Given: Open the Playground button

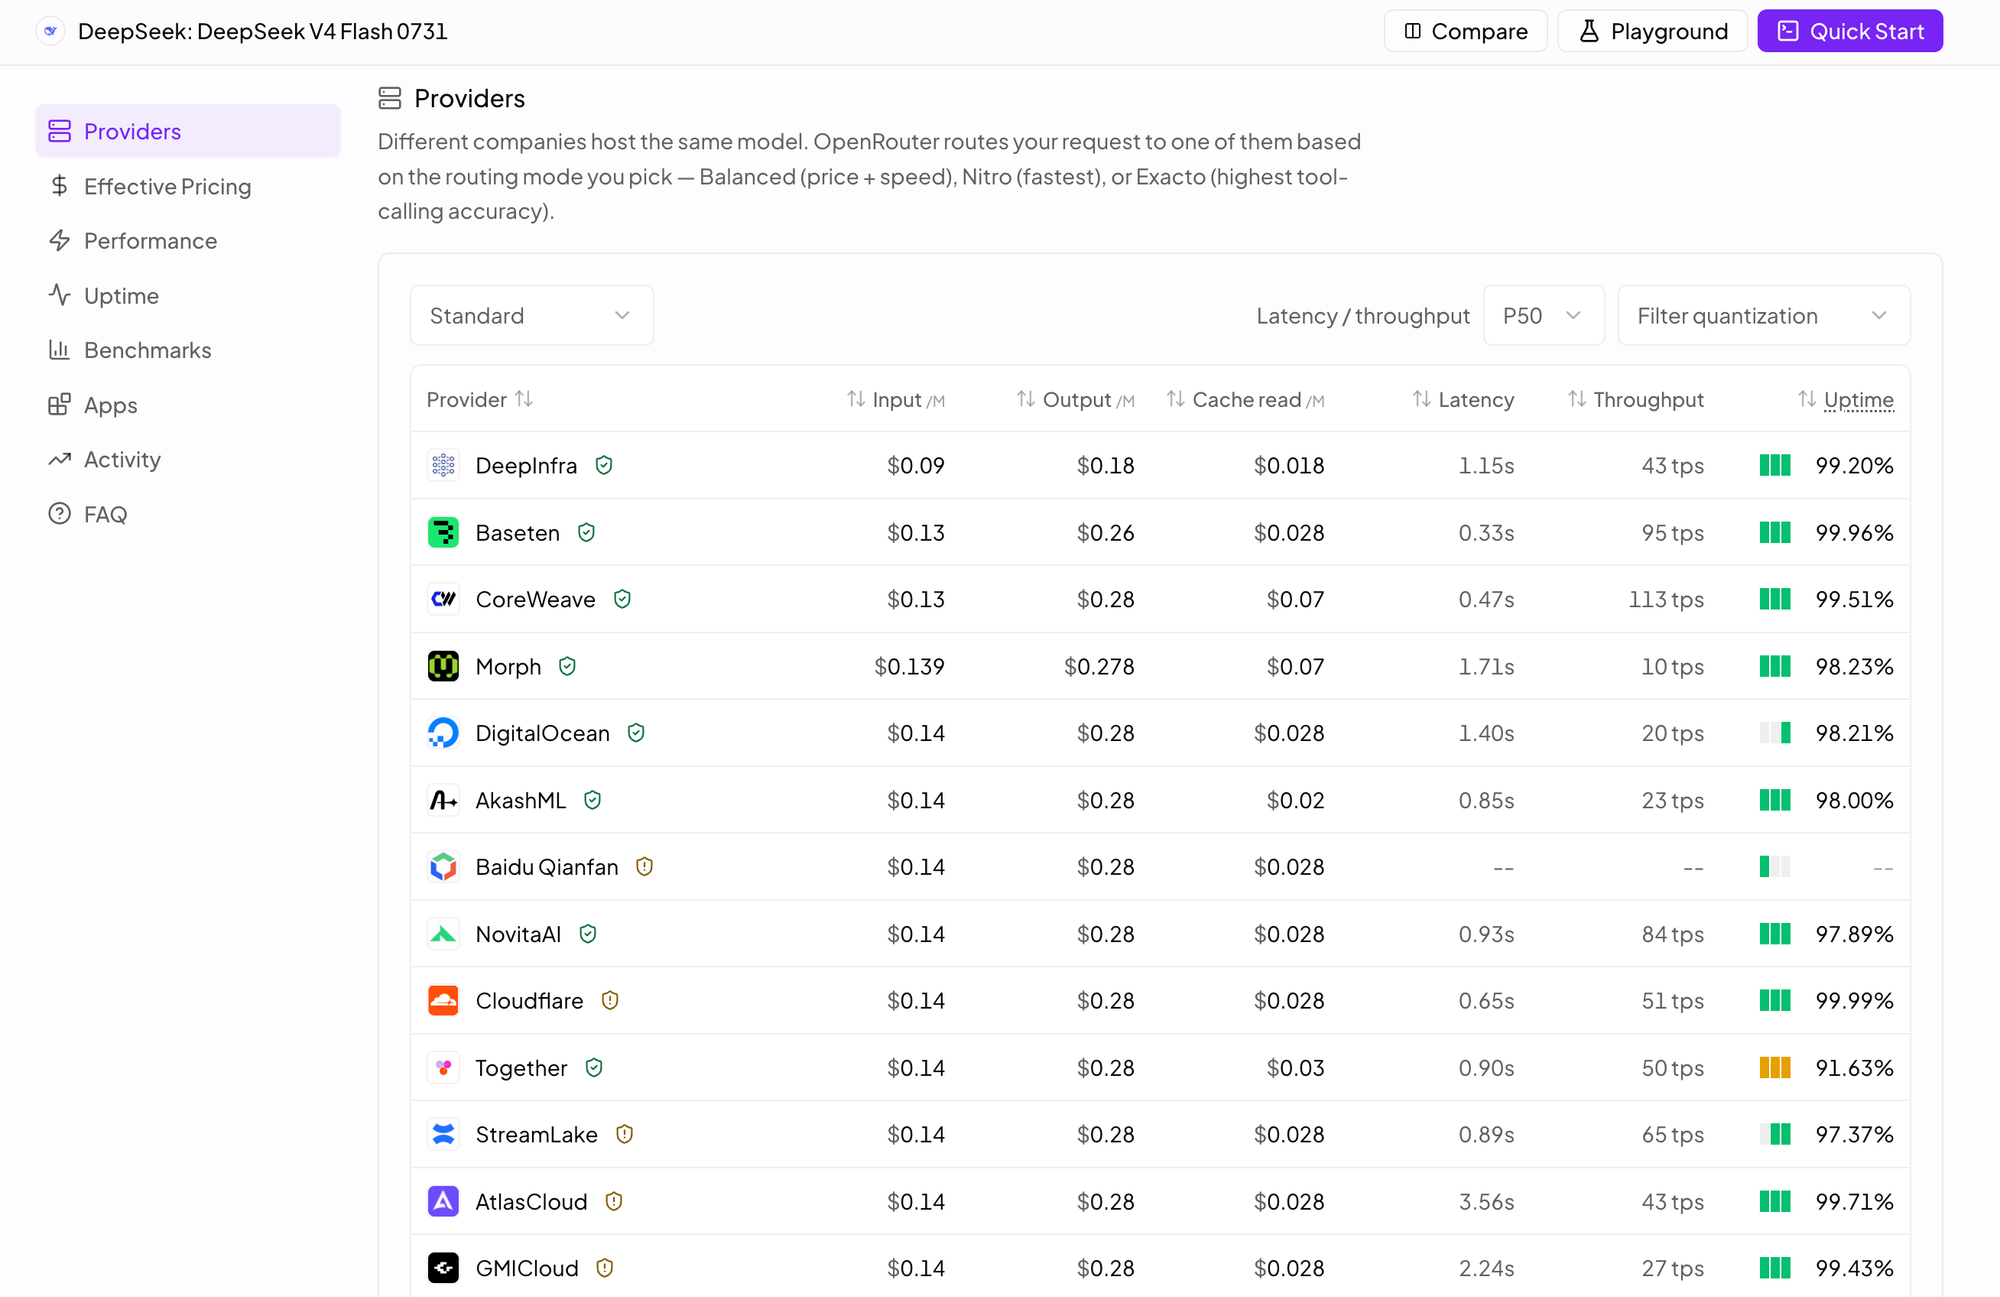Looking at the screenshot, I should click(1652, 31).
